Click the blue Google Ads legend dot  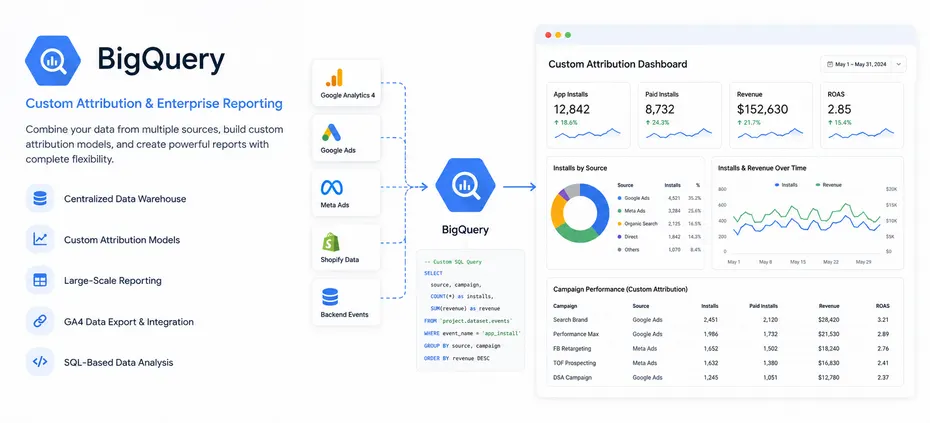point(620,198)
